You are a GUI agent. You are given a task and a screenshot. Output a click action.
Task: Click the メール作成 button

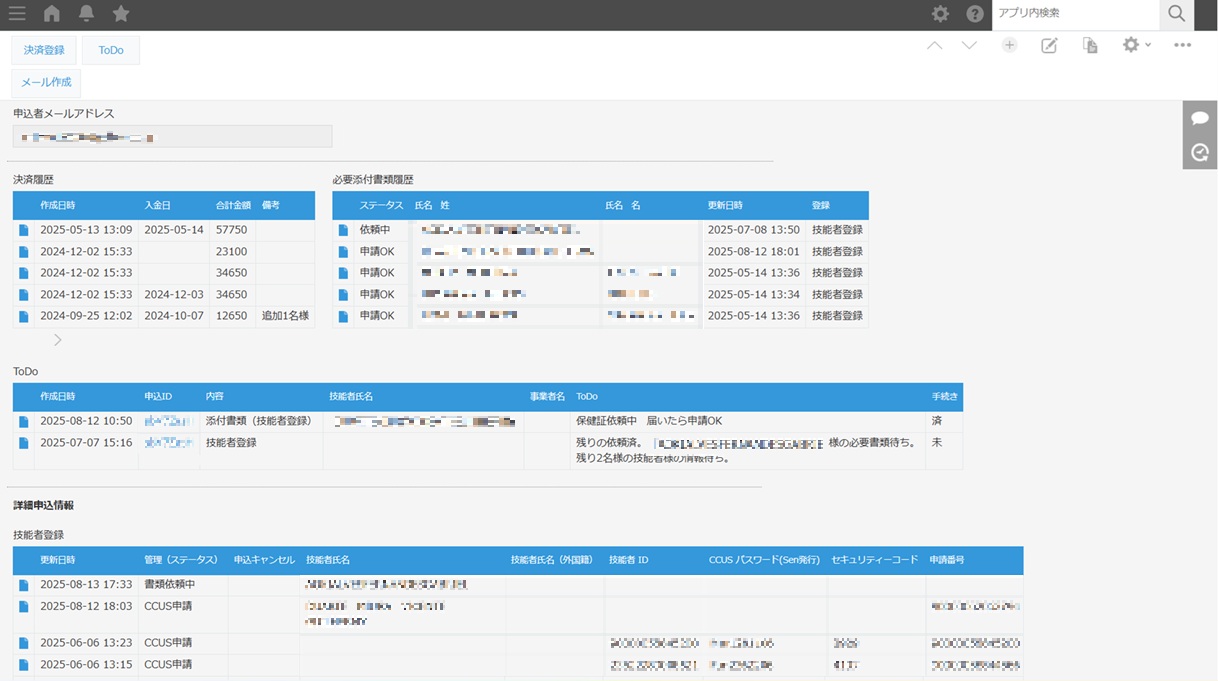[46, 83]
